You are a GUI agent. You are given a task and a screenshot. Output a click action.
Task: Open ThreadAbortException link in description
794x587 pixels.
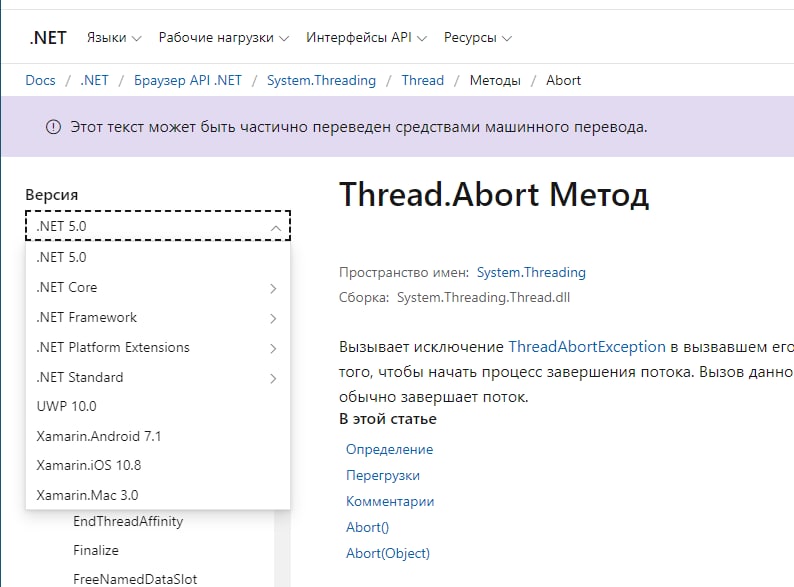point(587,347)
